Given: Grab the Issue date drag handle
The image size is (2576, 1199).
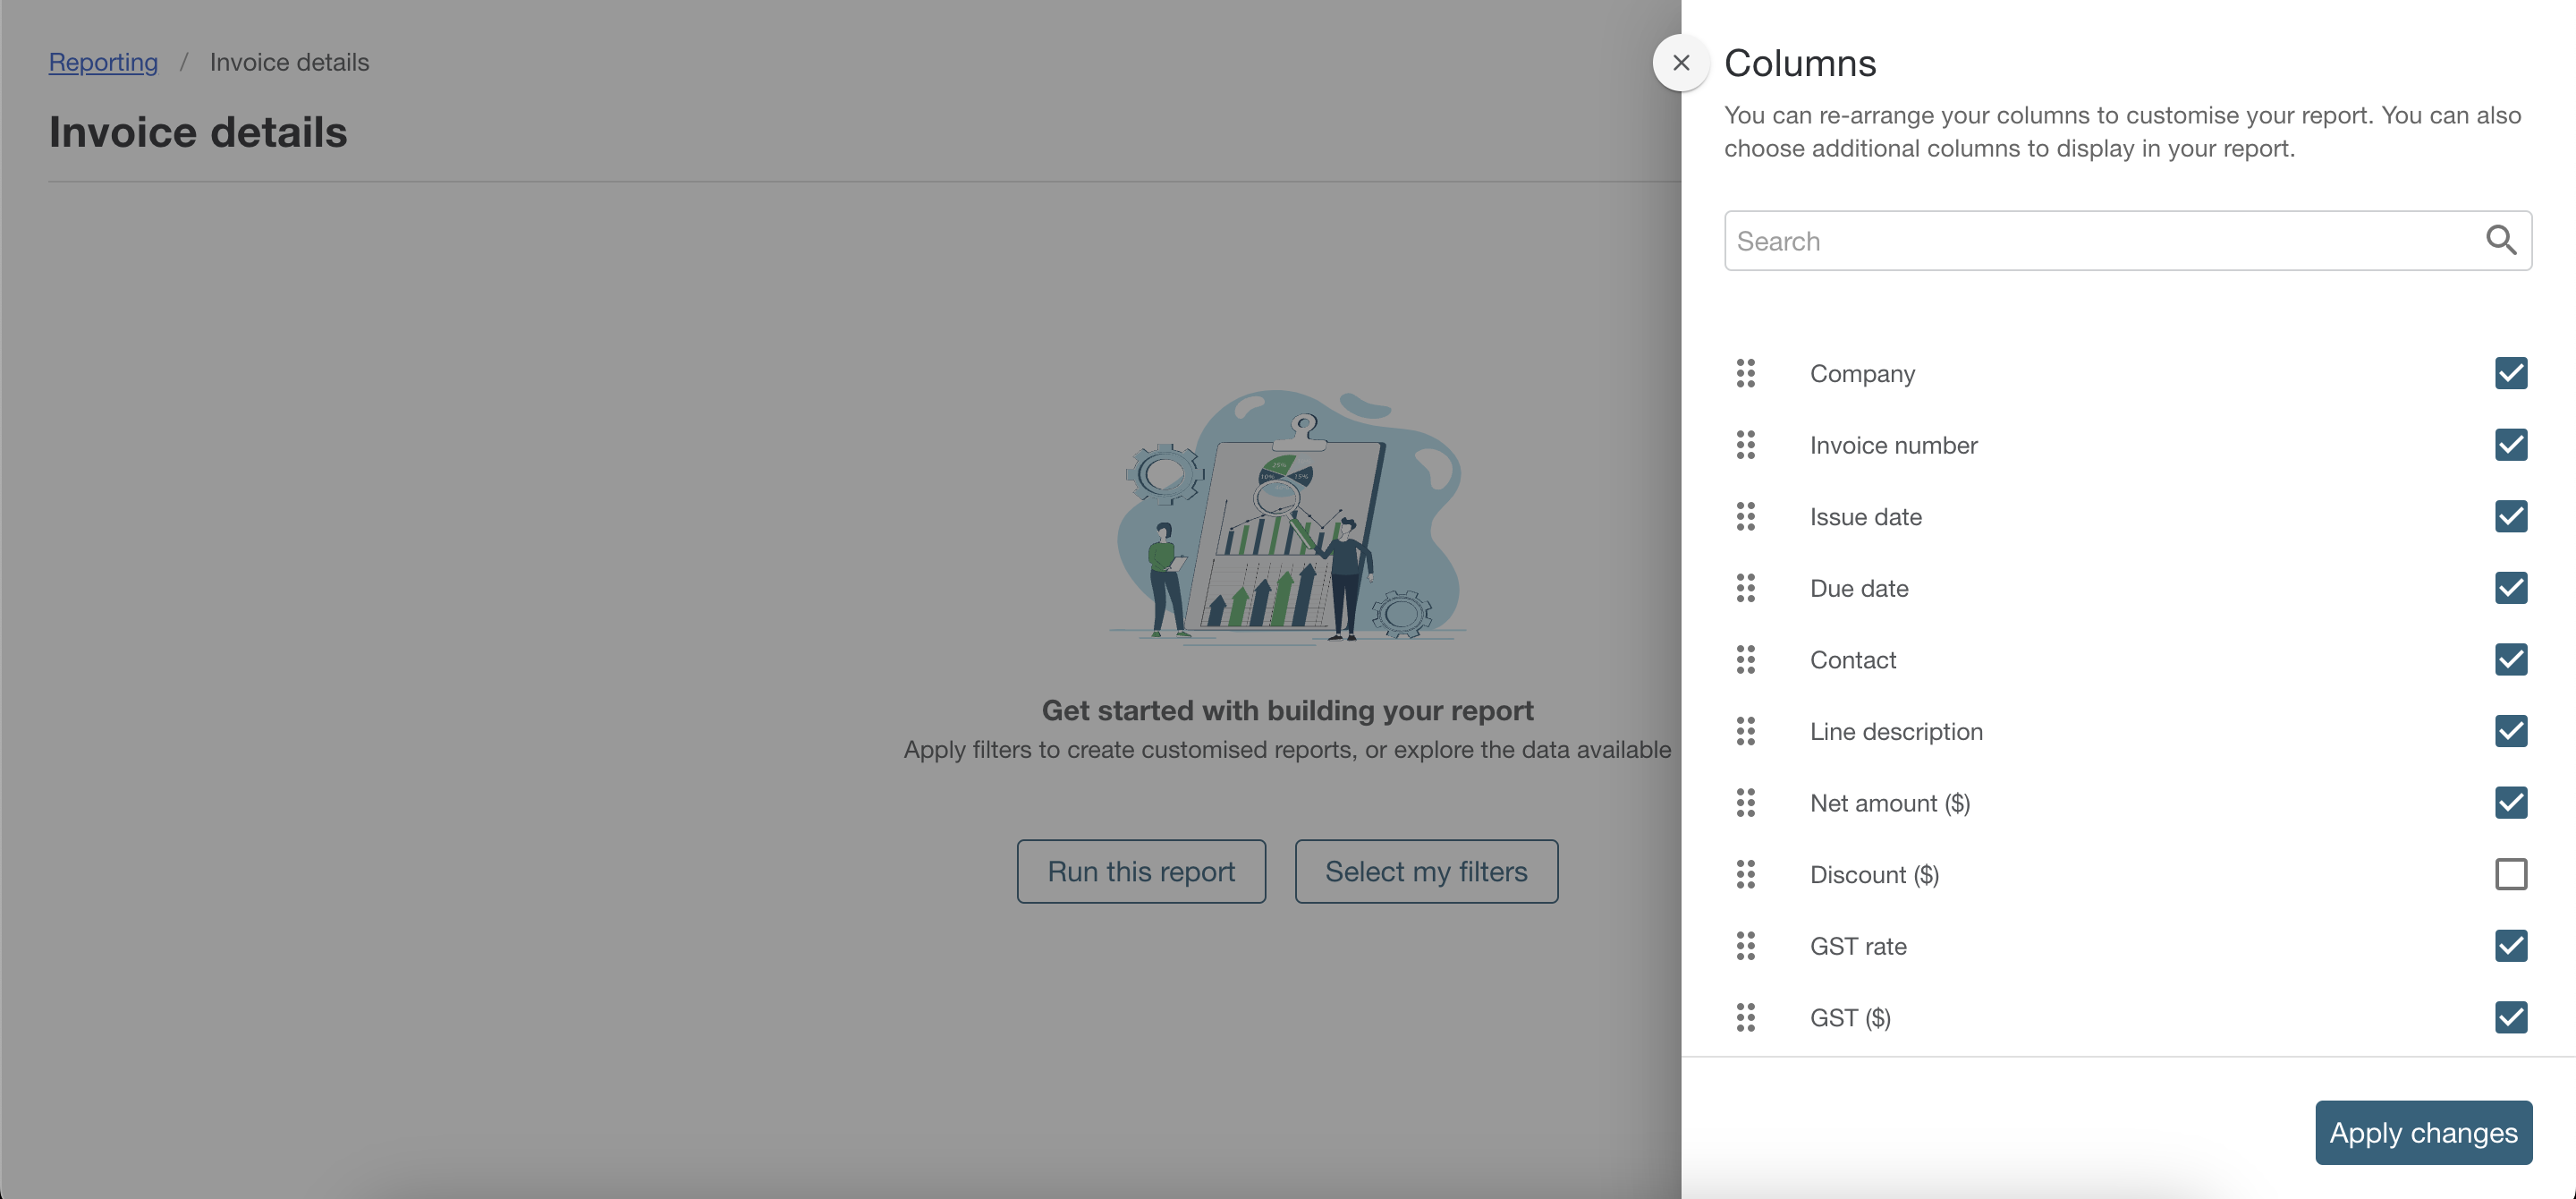Looking at the screenshot, I should (x=1746, y=517).
